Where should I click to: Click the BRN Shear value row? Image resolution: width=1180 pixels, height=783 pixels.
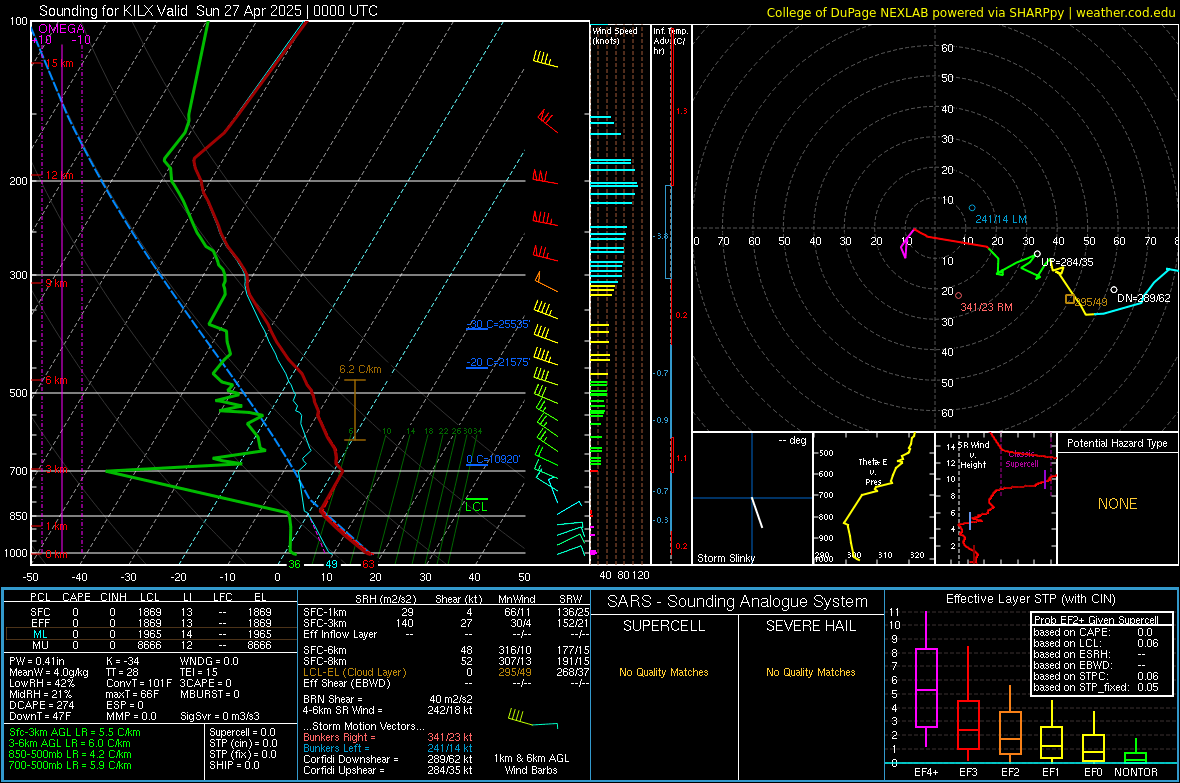(x=388, y=699)
